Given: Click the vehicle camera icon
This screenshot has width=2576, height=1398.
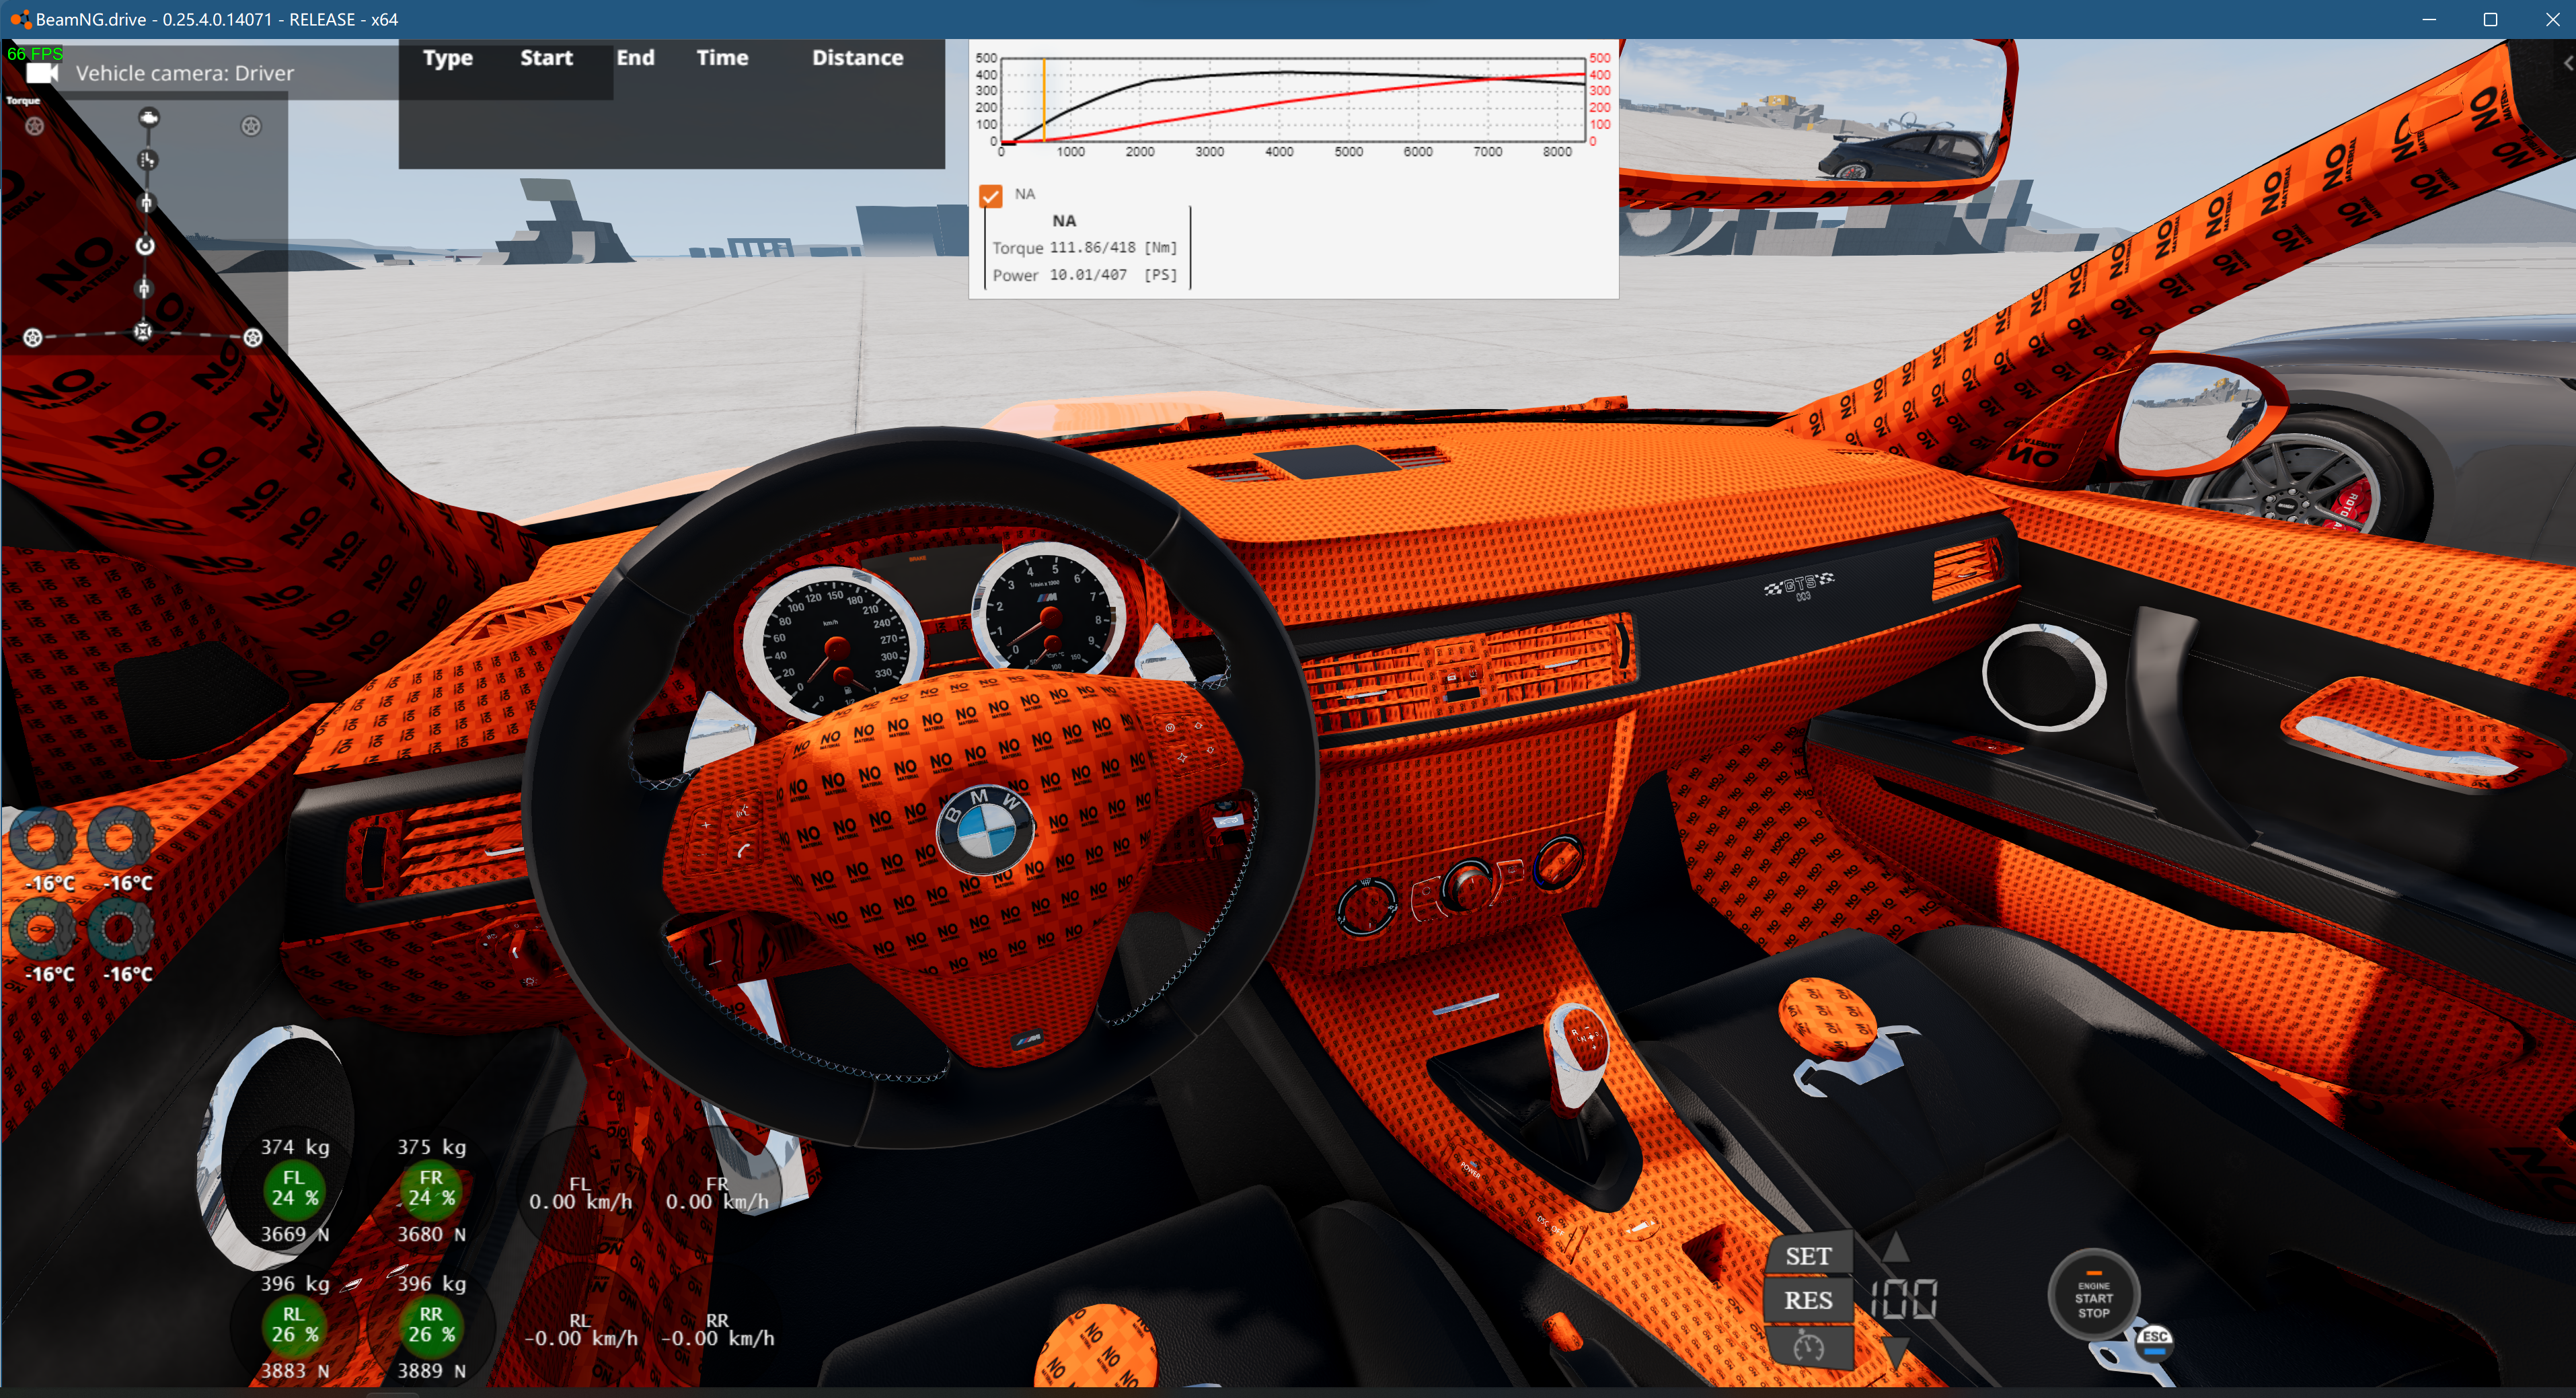Looking at the screenshot, I should point(42,73).
